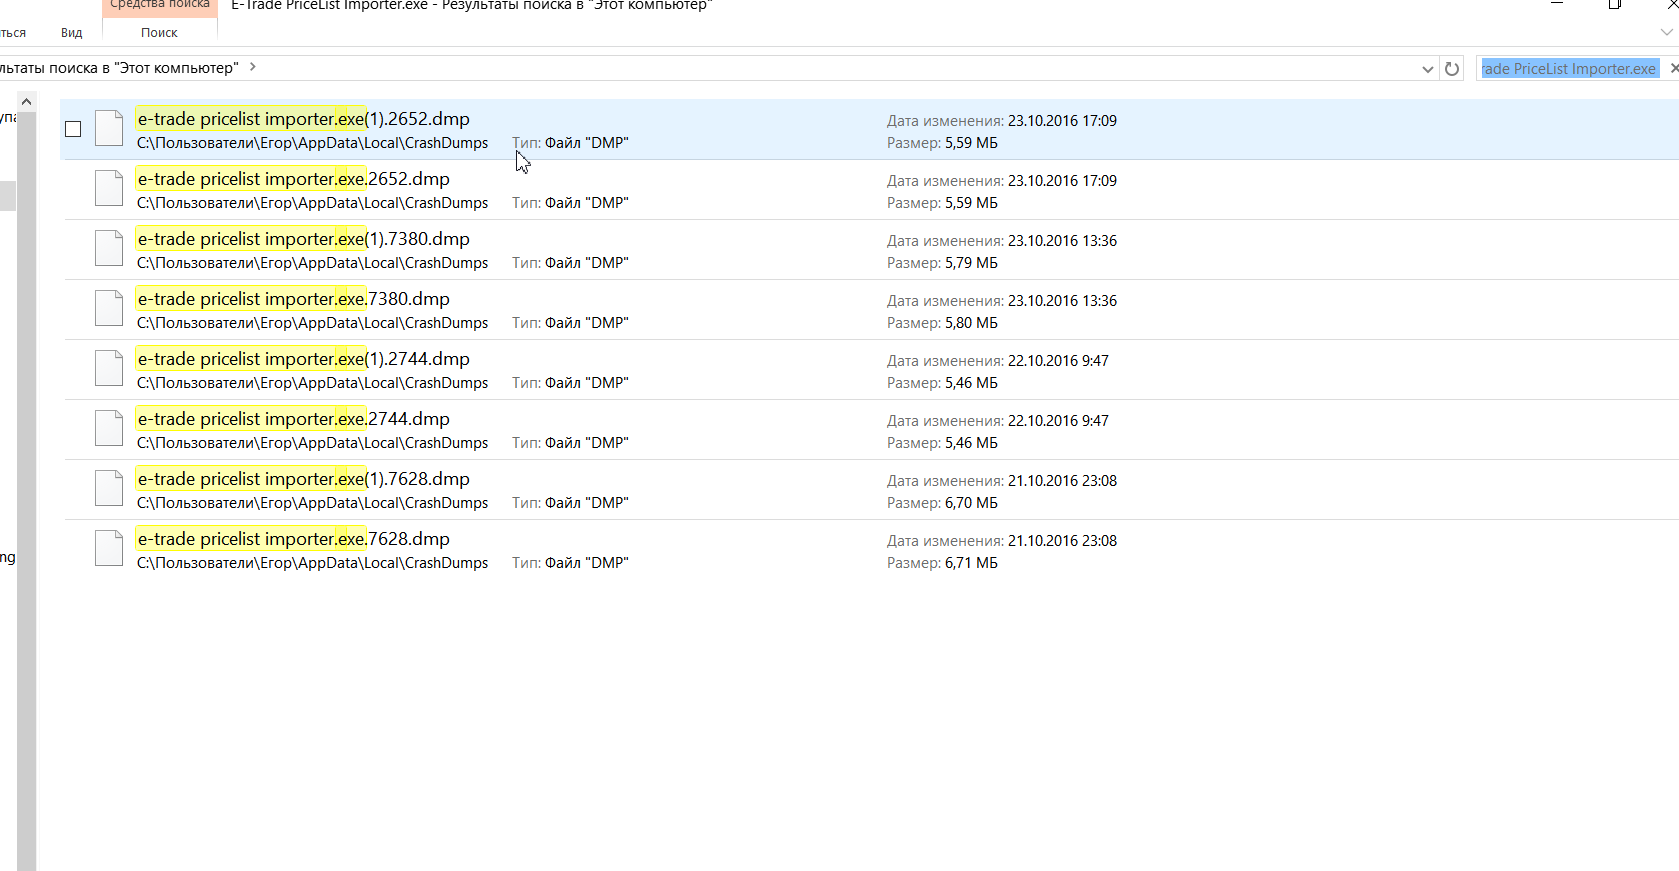This screenshot has height=871, width=1679.
Task: Click file icon of exe(1).2744.dmp
Action: coord(109,368)
